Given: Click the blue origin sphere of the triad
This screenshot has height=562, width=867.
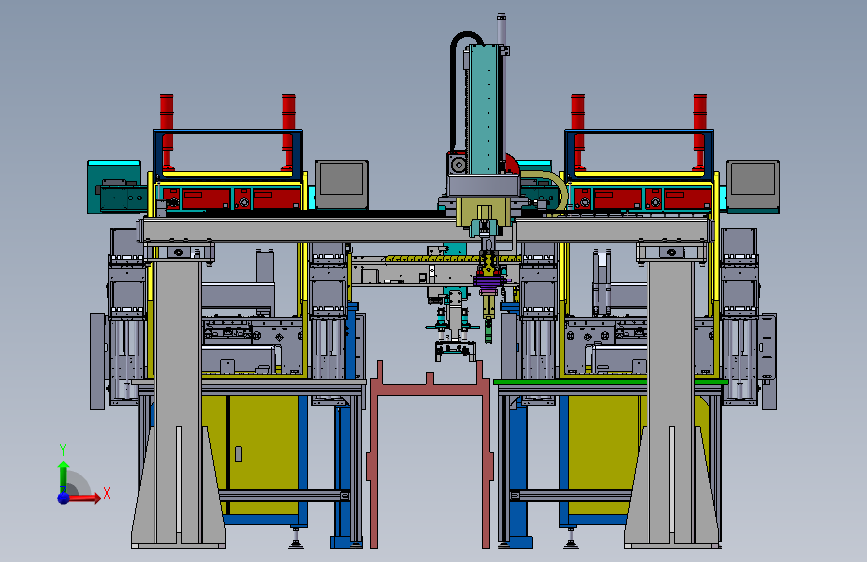Looking at the screenshot, I should [64, 498].
